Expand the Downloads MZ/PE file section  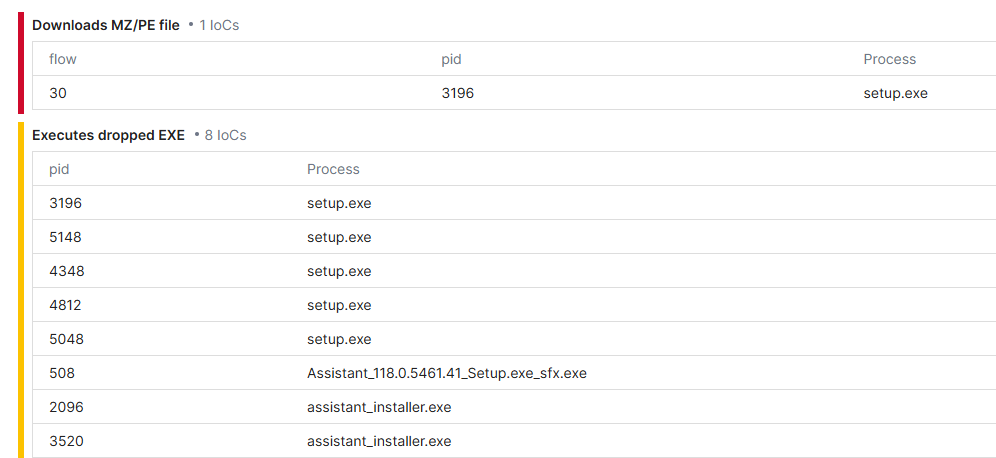click(105, 25)
